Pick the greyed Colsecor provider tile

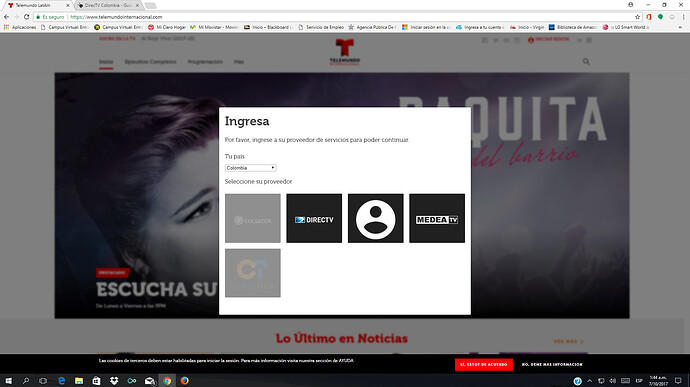pos(253,218)
